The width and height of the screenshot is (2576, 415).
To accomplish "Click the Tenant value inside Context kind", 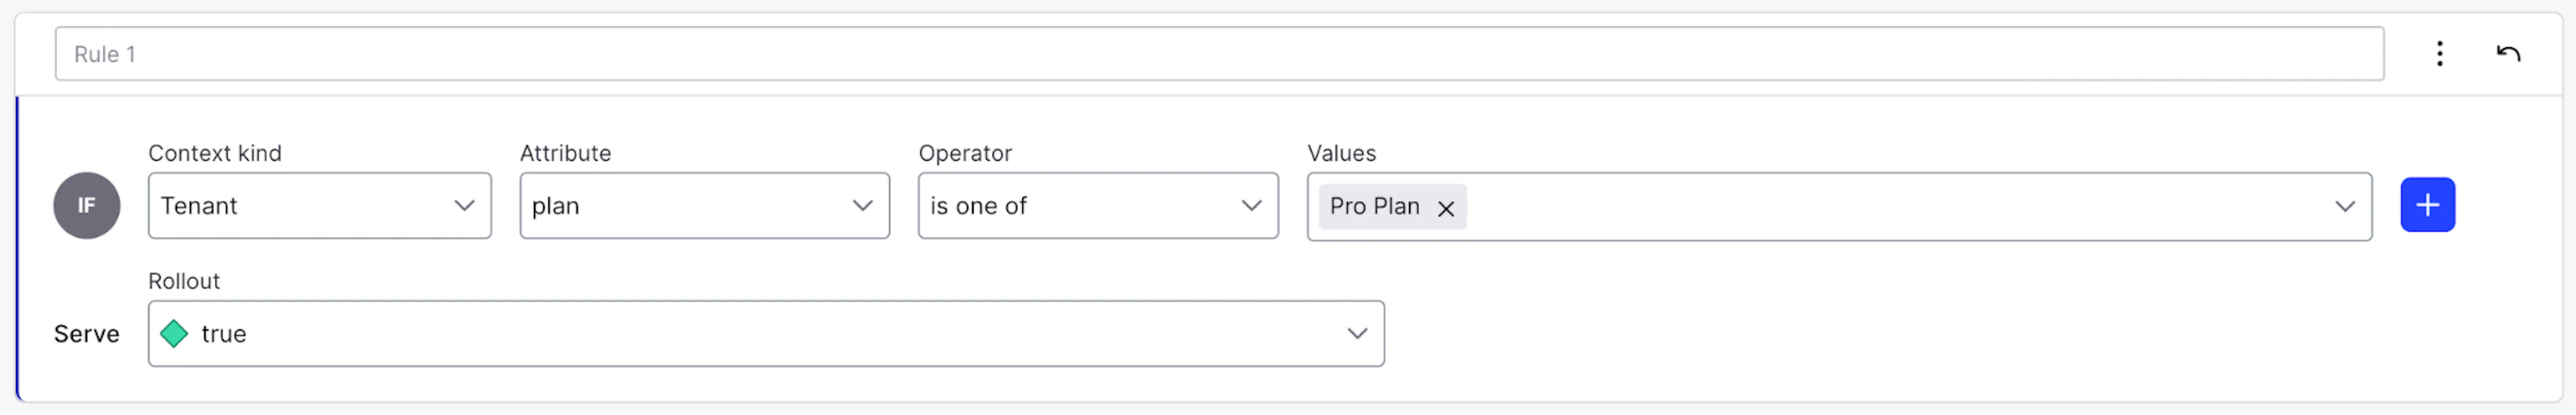I will 199,206.
